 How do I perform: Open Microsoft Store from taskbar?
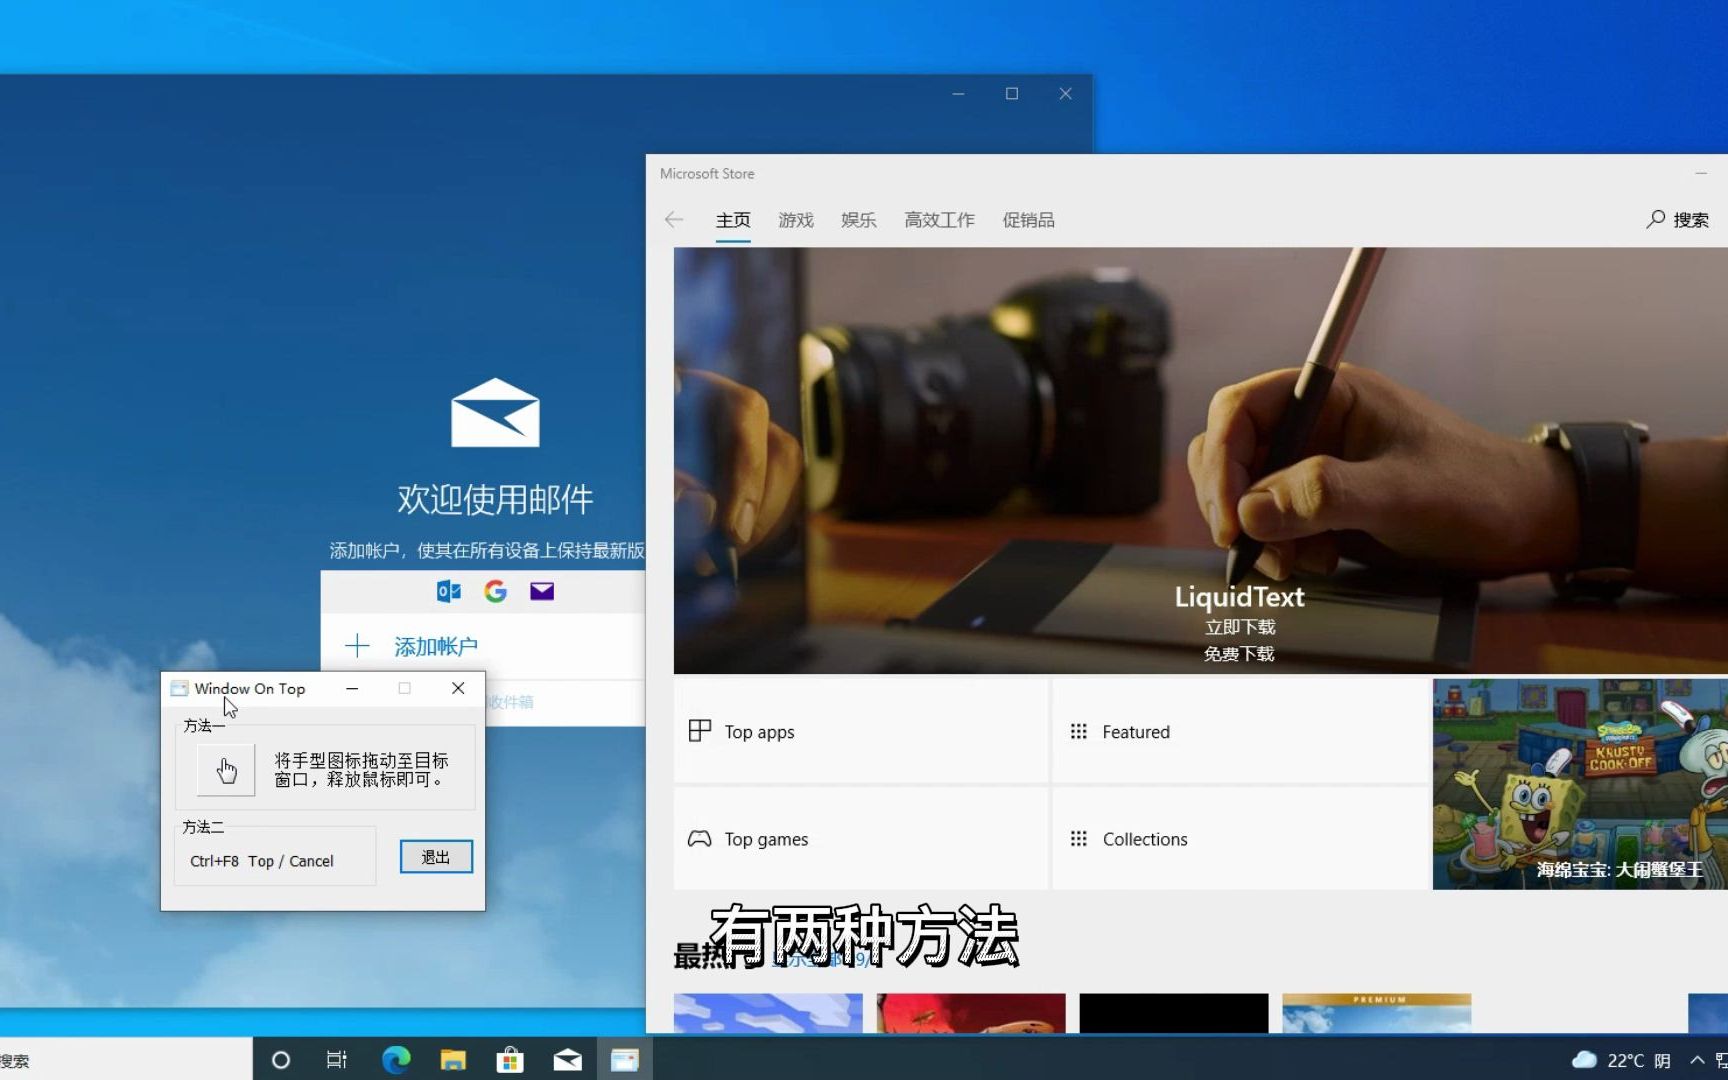[510, 1060]
